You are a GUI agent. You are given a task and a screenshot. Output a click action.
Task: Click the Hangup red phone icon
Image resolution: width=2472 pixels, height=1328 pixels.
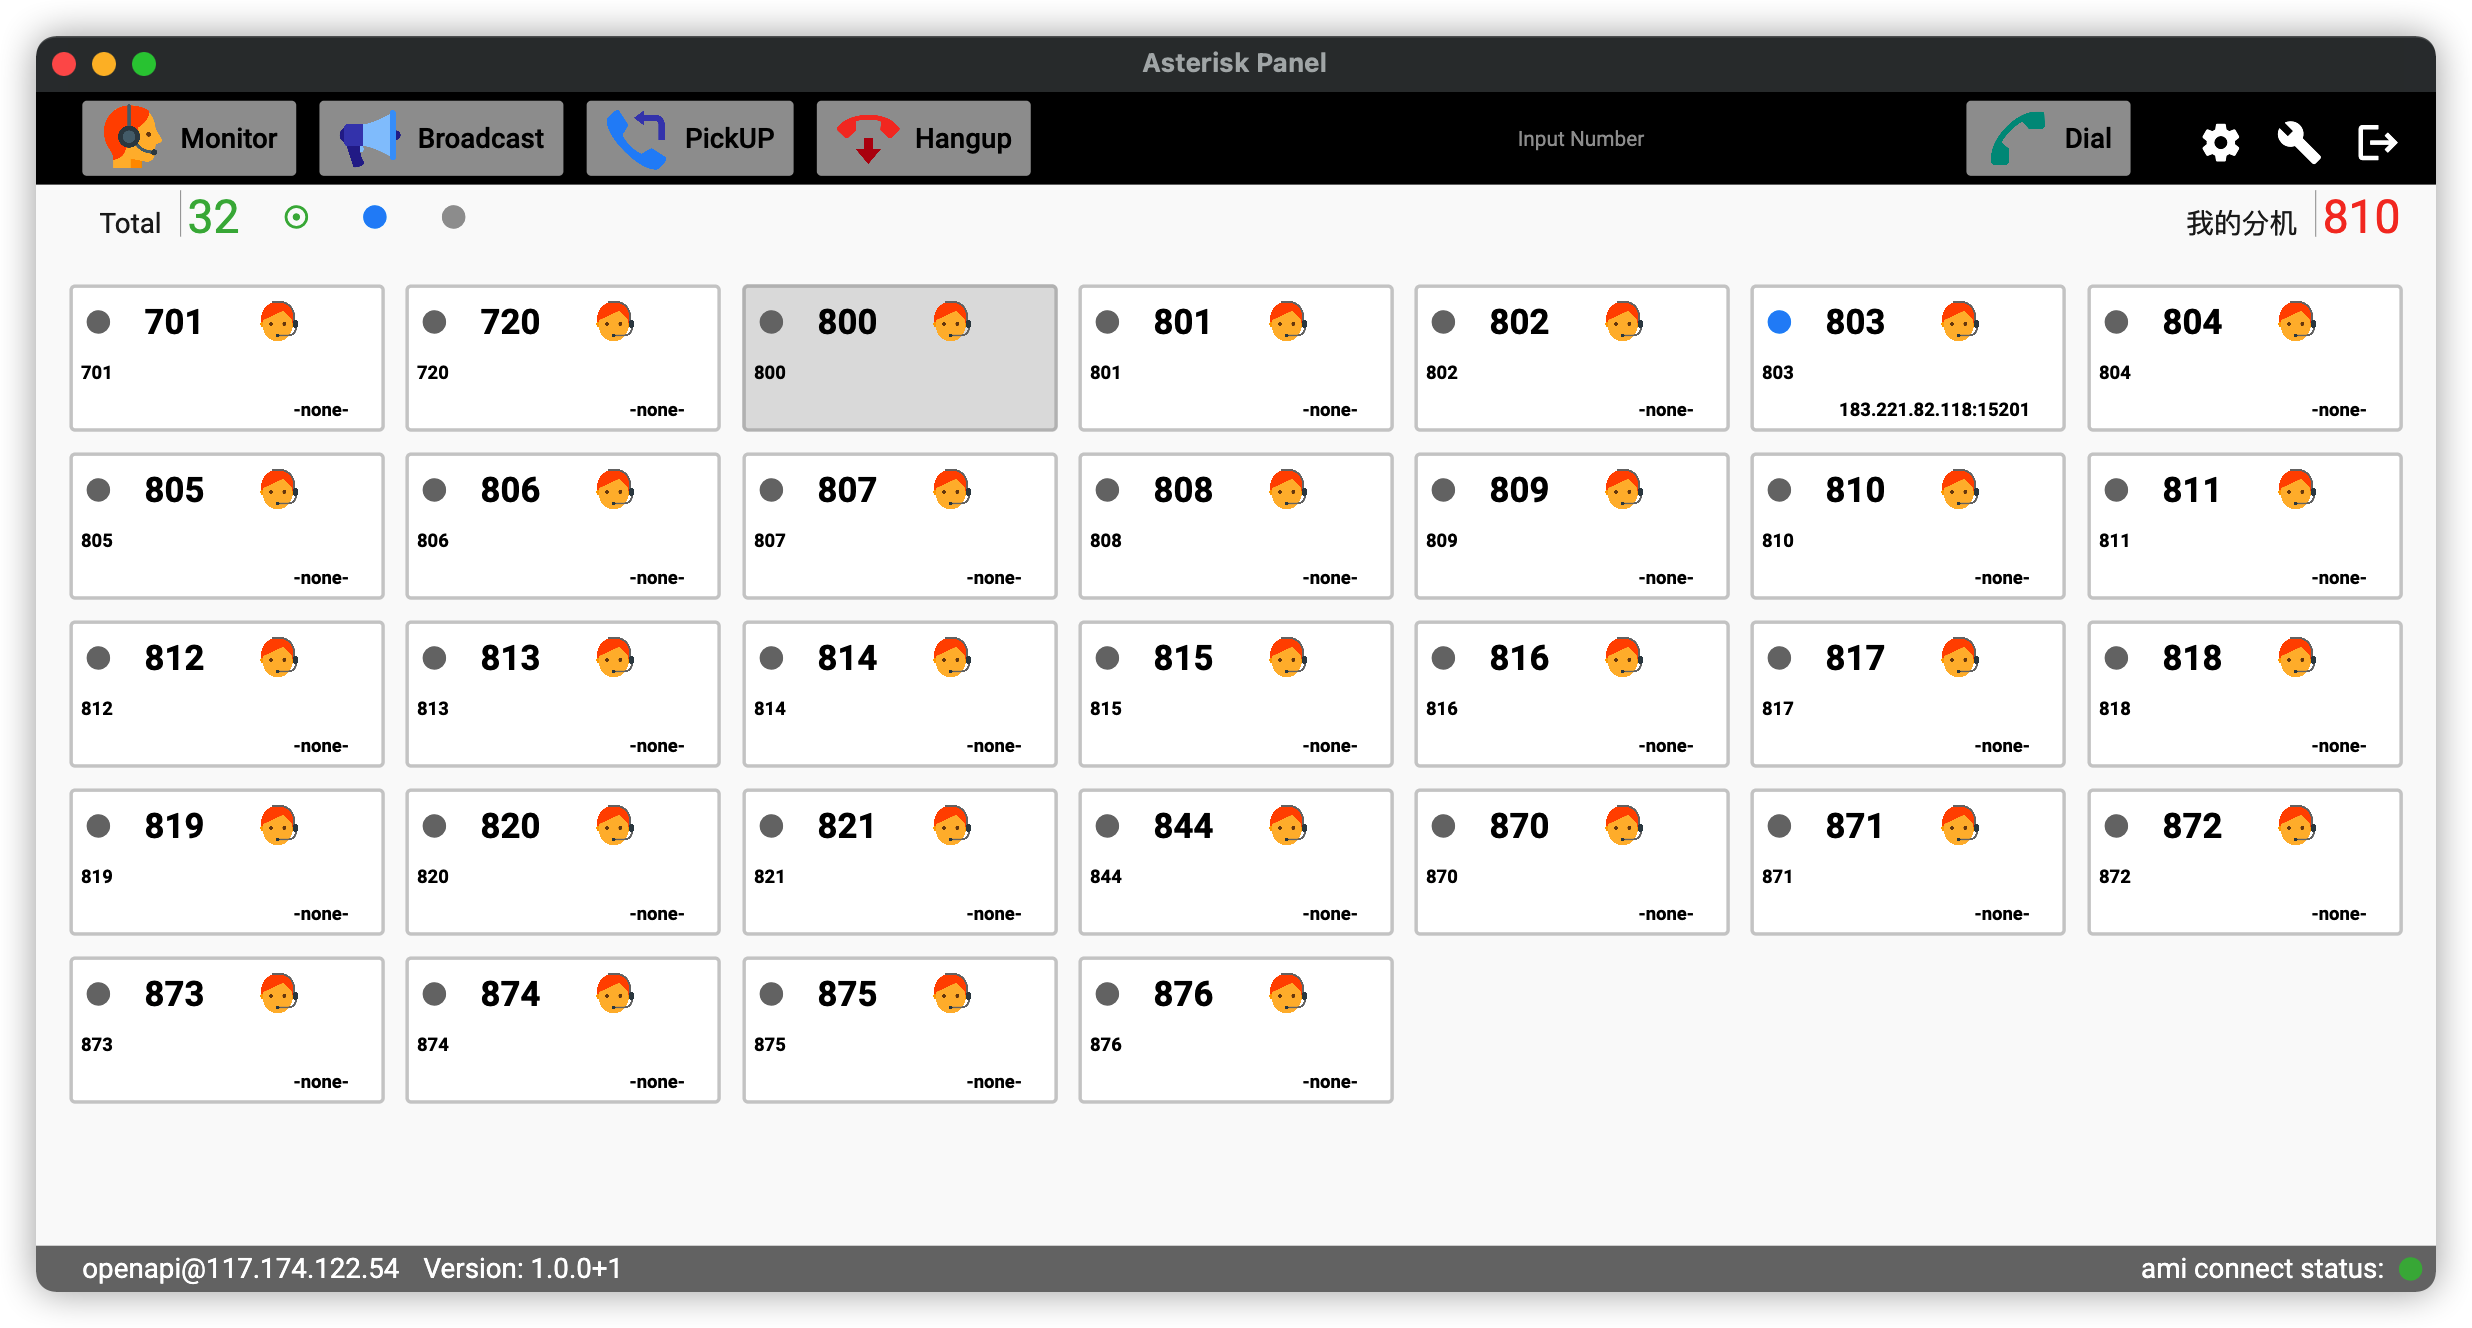[x=869, y=137]
